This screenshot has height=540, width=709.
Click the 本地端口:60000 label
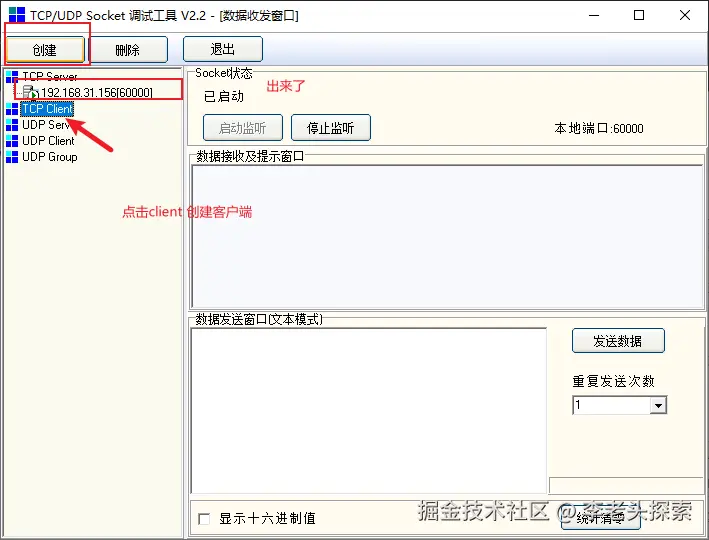pos(599,128)
